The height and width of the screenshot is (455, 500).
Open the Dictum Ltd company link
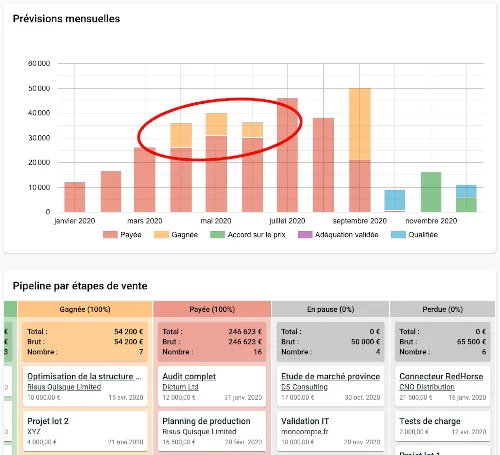[x=180, y=387]
